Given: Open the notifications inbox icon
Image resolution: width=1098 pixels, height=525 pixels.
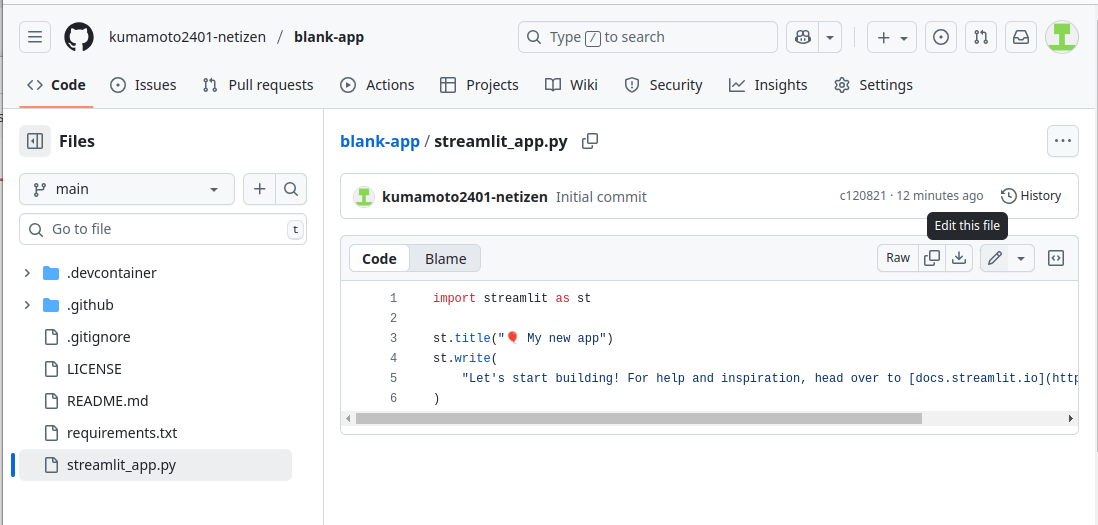Looking at the screenshot, I should [1021, 37].
